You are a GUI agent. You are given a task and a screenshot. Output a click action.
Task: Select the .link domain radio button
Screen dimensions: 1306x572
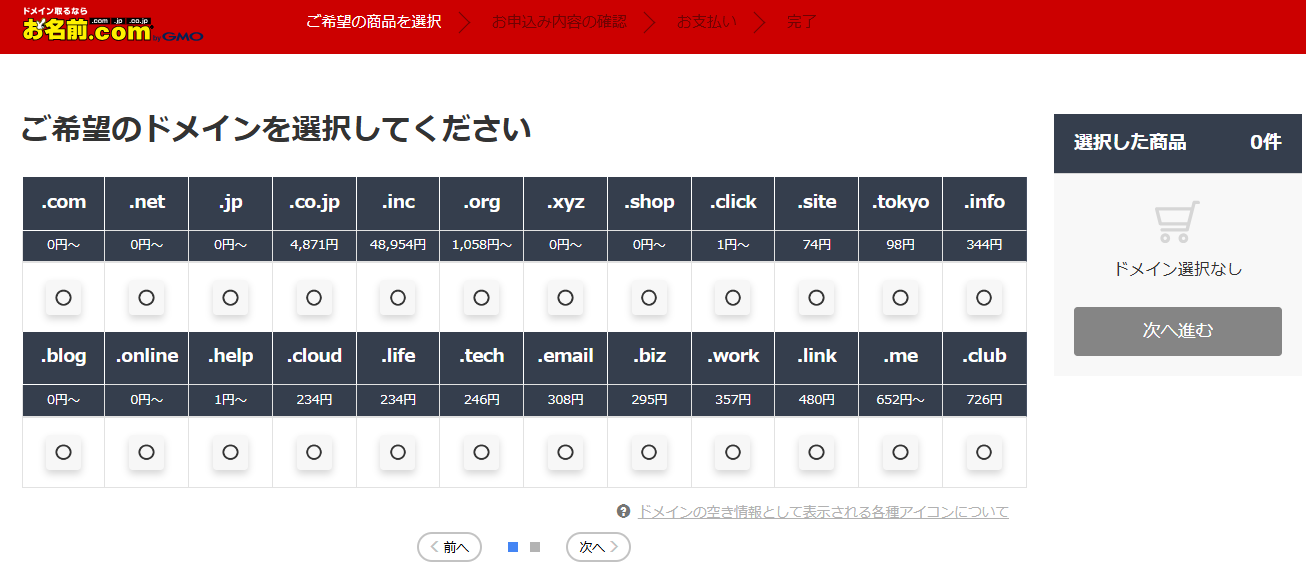coord(816,452)
